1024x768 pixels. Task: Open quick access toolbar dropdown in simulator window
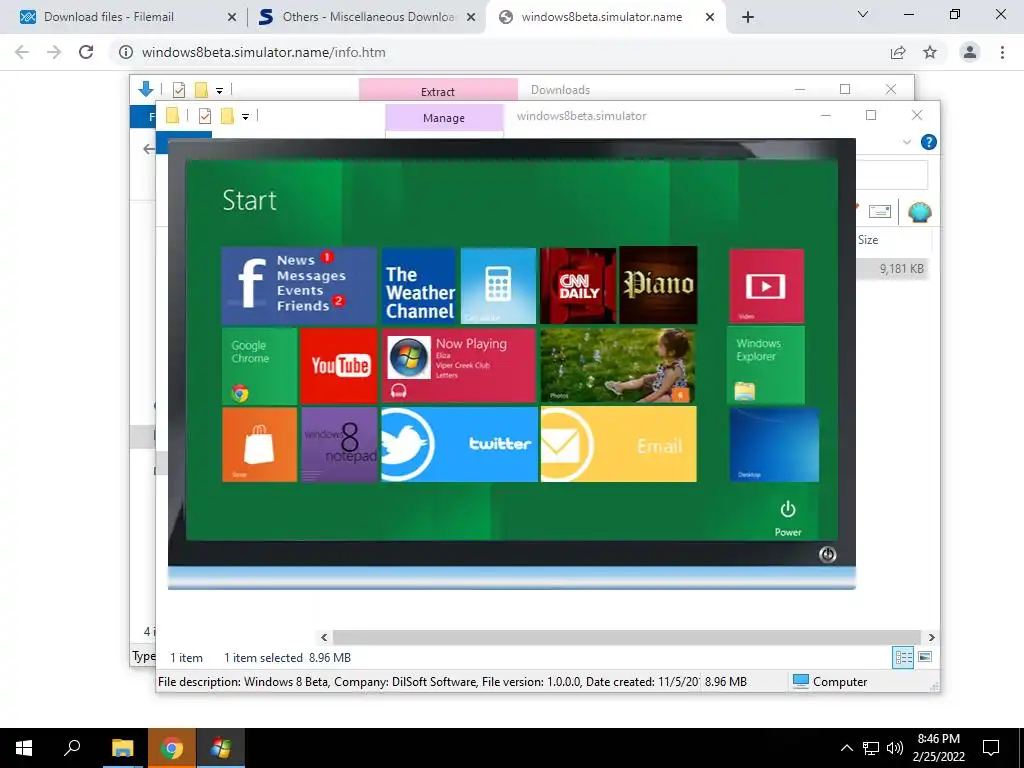245,116
